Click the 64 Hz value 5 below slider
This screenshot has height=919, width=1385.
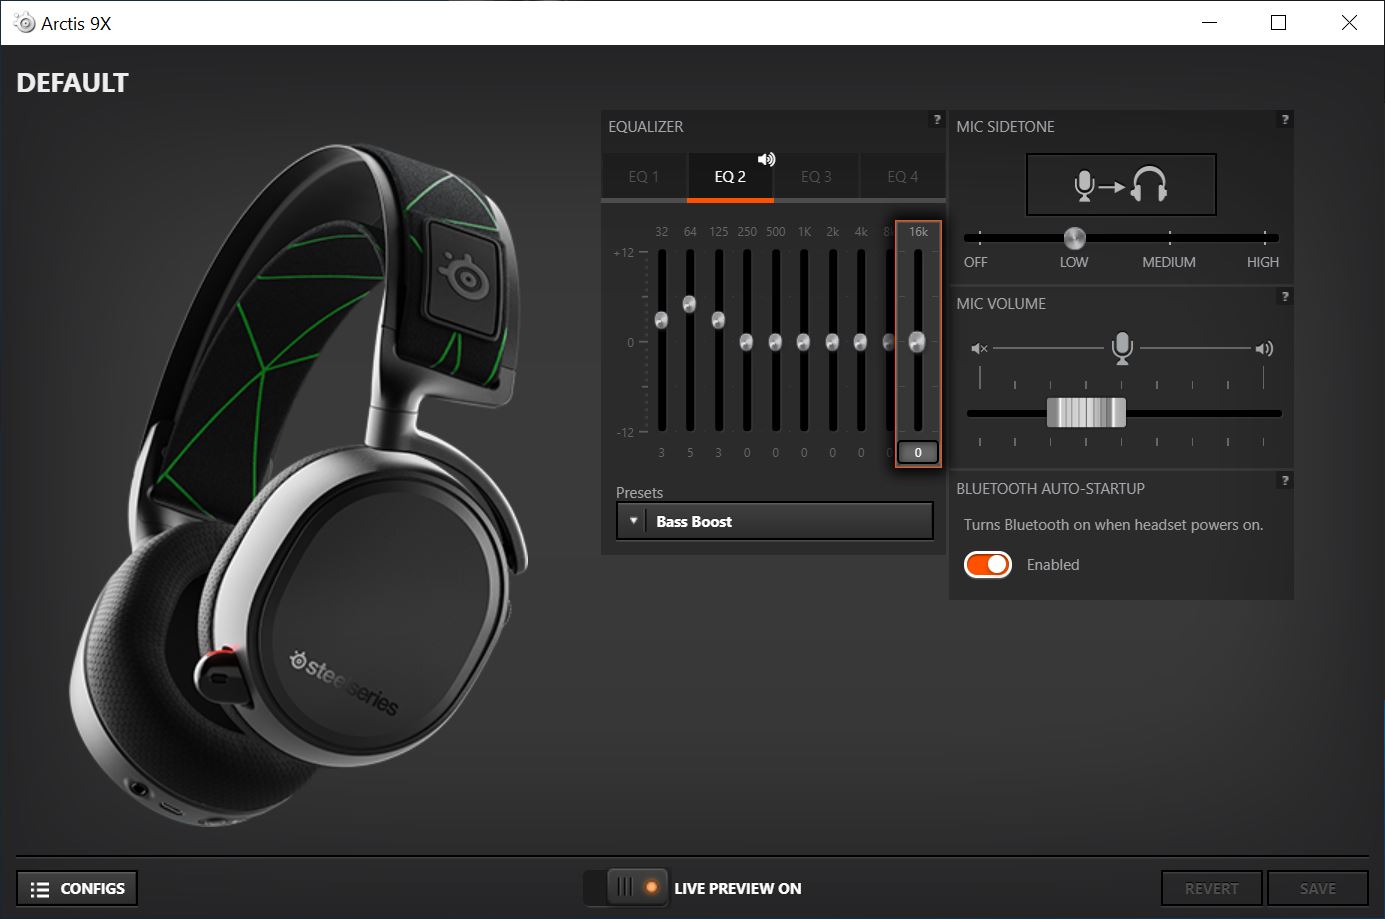690,453
